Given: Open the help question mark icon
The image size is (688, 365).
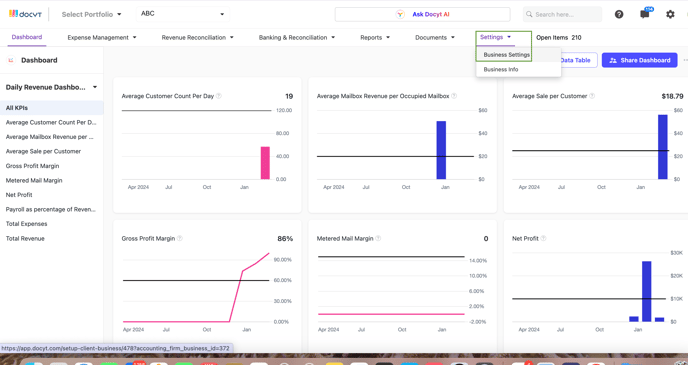Looking at the screenshot, I should coord(619,14).
